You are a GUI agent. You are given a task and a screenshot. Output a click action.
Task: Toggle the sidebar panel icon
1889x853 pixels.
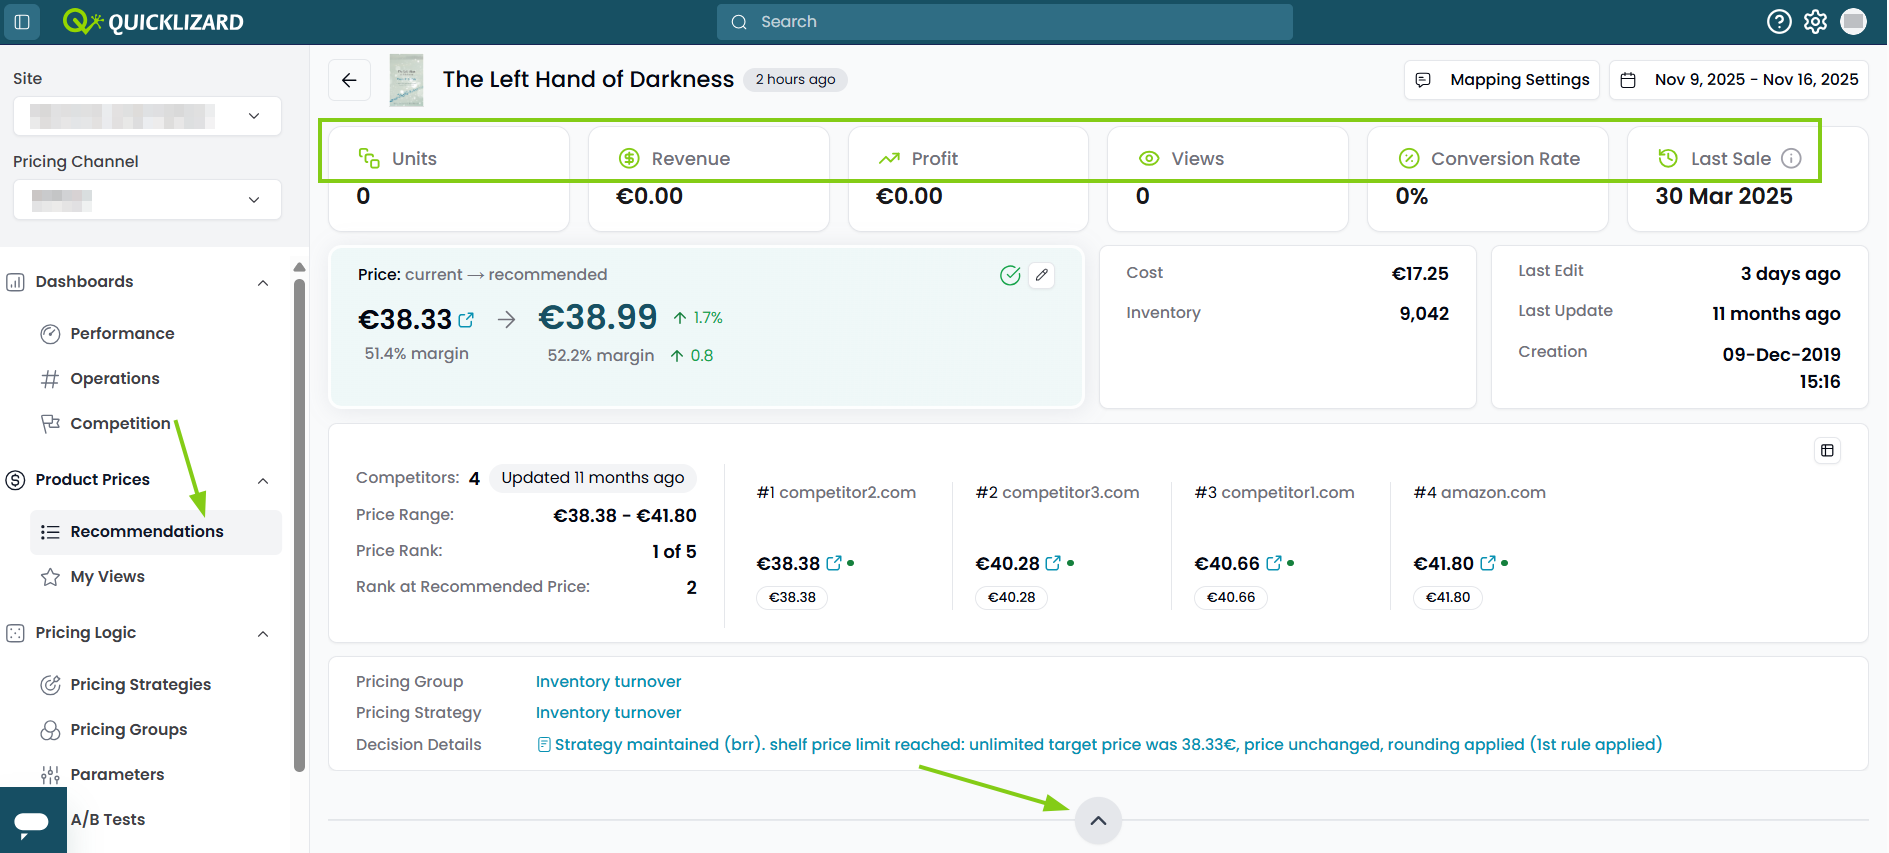pos(22,22)
